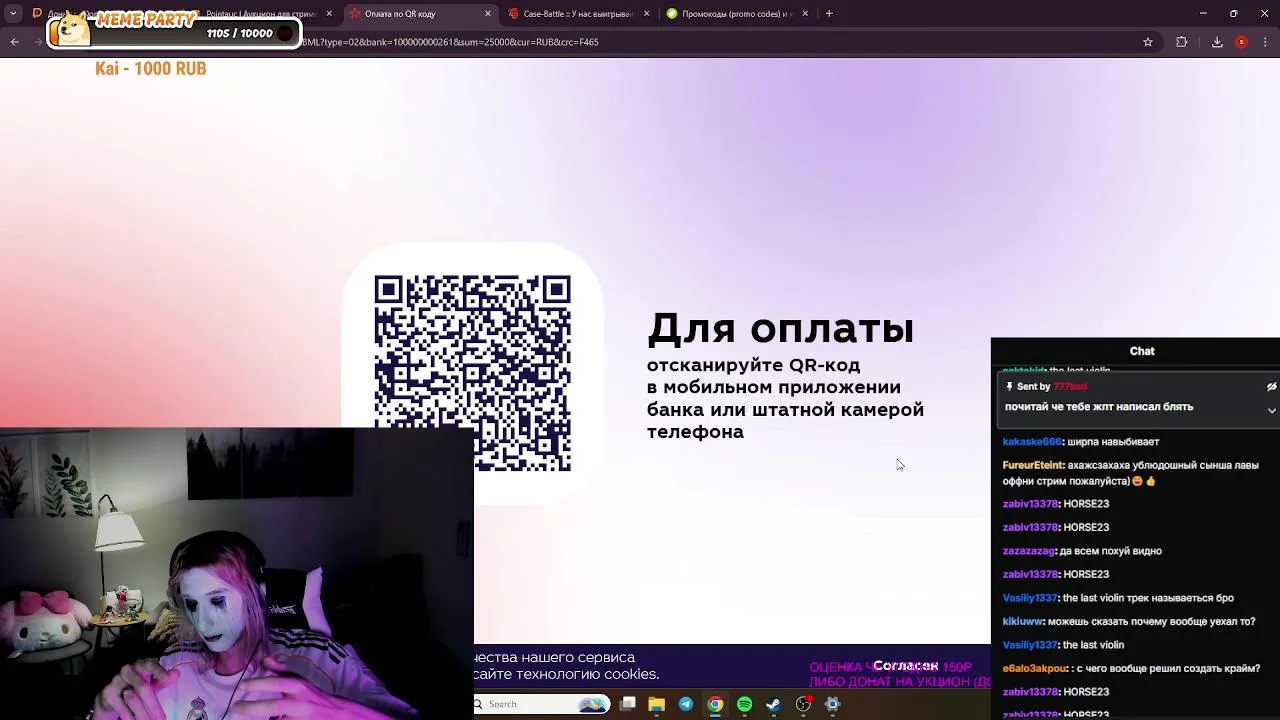
Task: Click the payment QR code image
Action: [x=472, y=373]
